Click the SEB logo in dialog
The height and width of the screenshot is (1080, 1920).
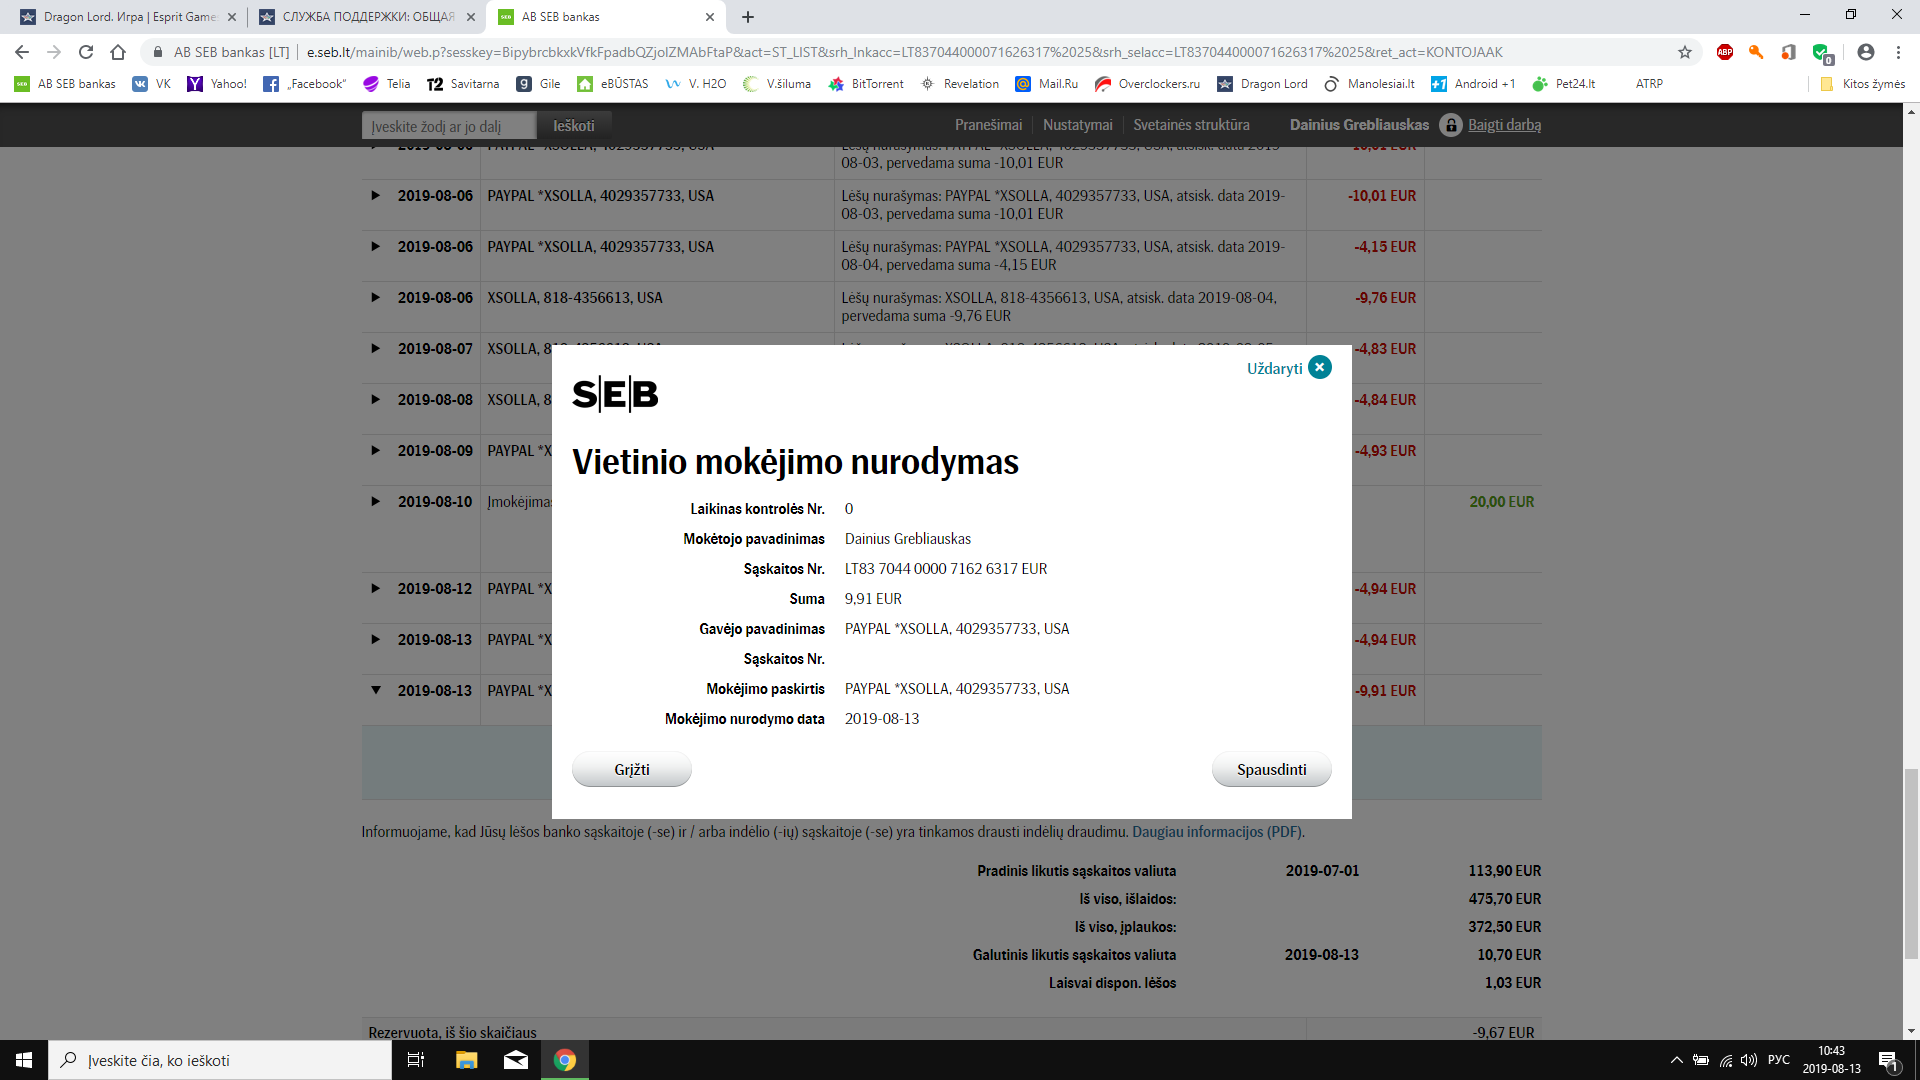615,394
